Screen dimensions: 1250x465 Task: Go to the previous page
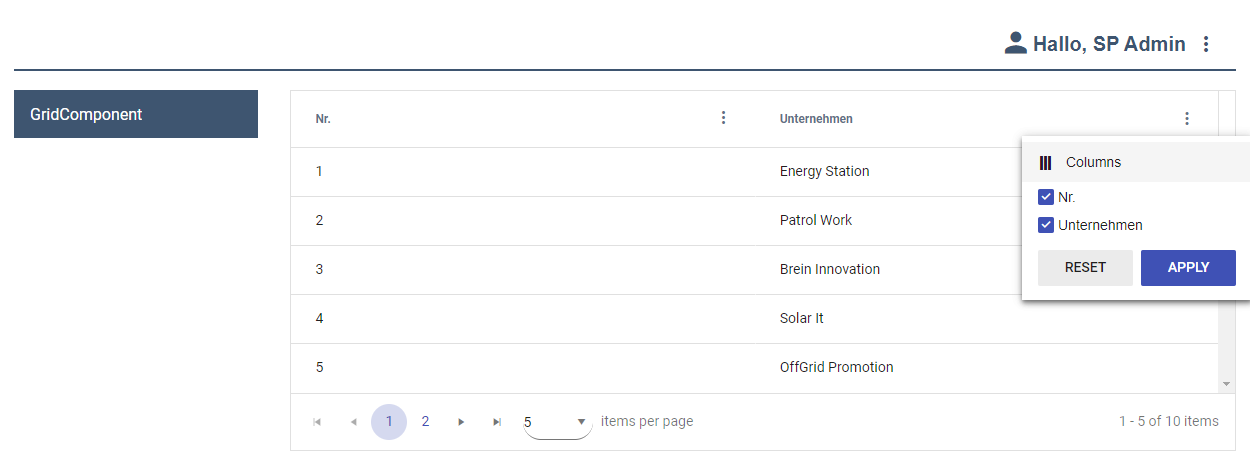point(353,422)
